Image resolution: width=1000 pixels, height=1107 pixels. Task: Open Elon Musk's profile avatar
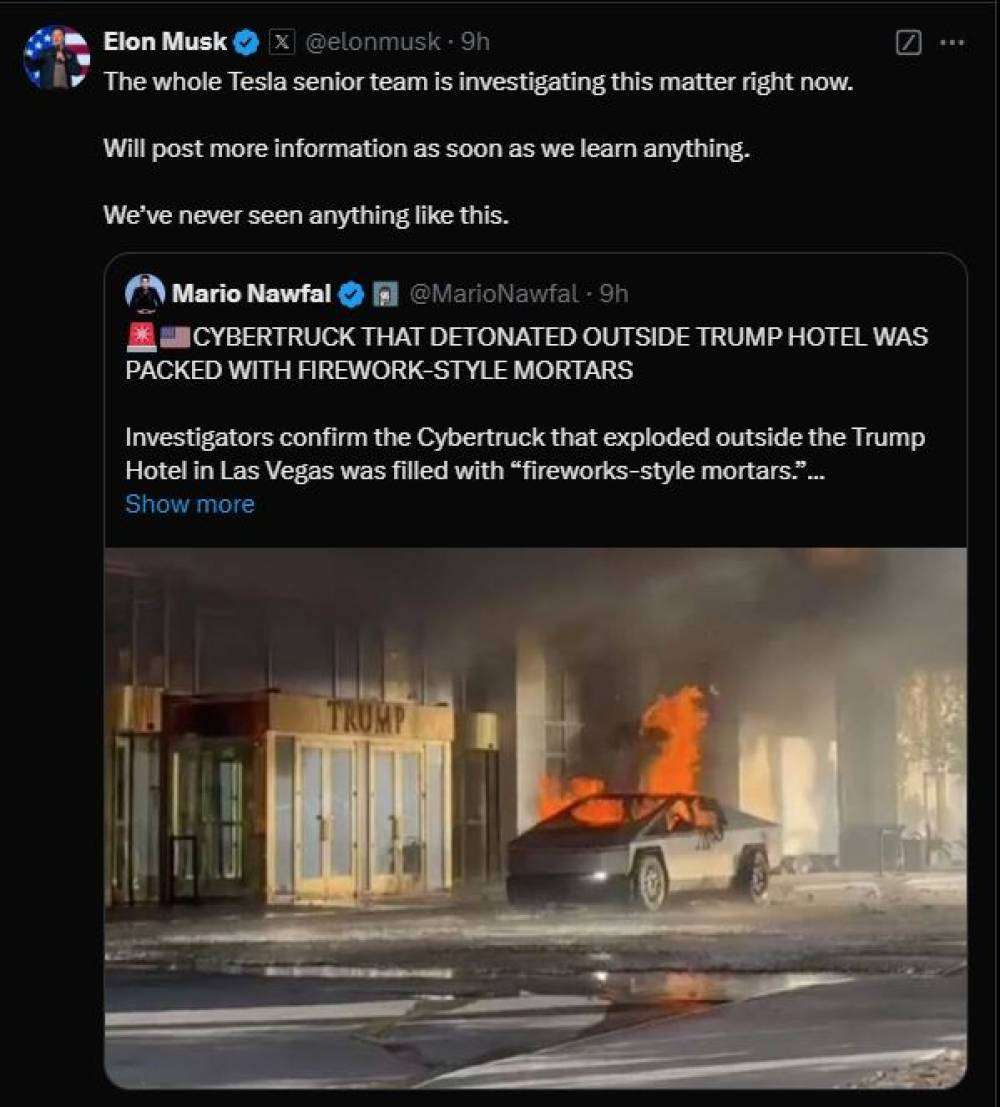(x=56, y=57)
